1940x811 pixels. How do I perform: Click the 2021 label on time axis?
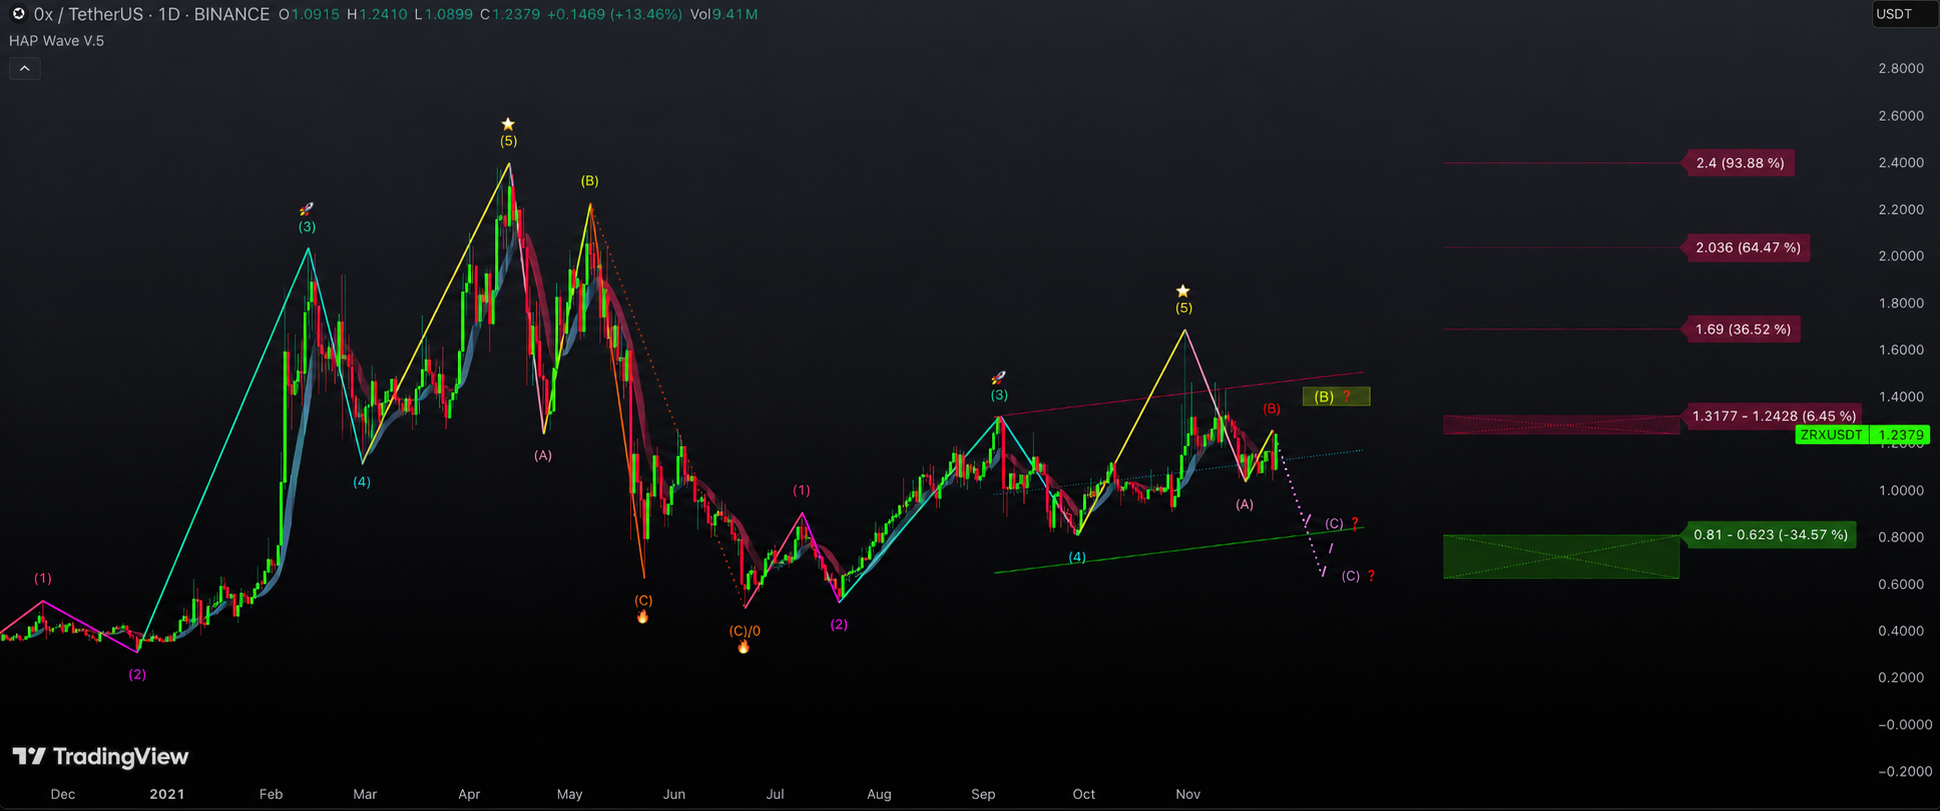(x=167, y=794)
